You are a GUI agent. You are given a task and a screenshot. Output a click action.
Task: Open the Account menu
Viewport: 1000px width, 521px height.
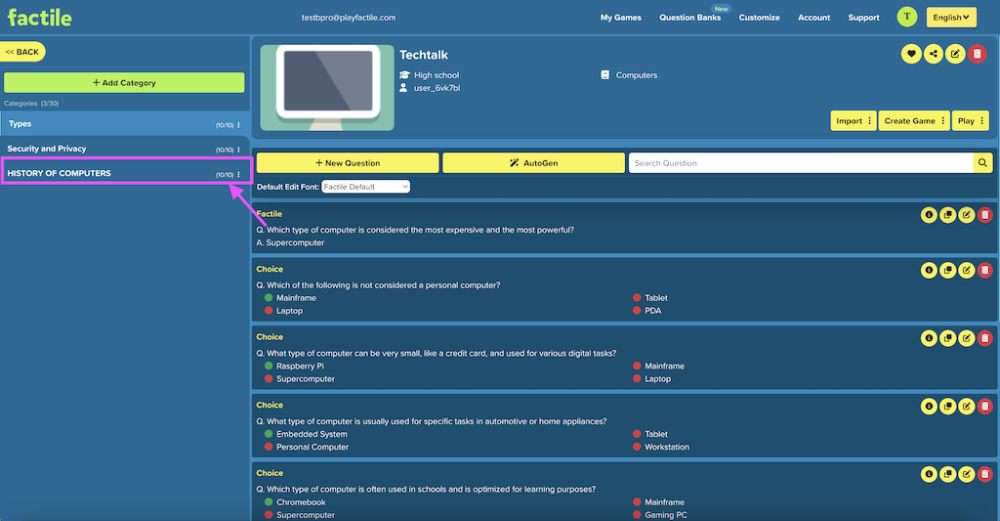click(x=814, y=18)
